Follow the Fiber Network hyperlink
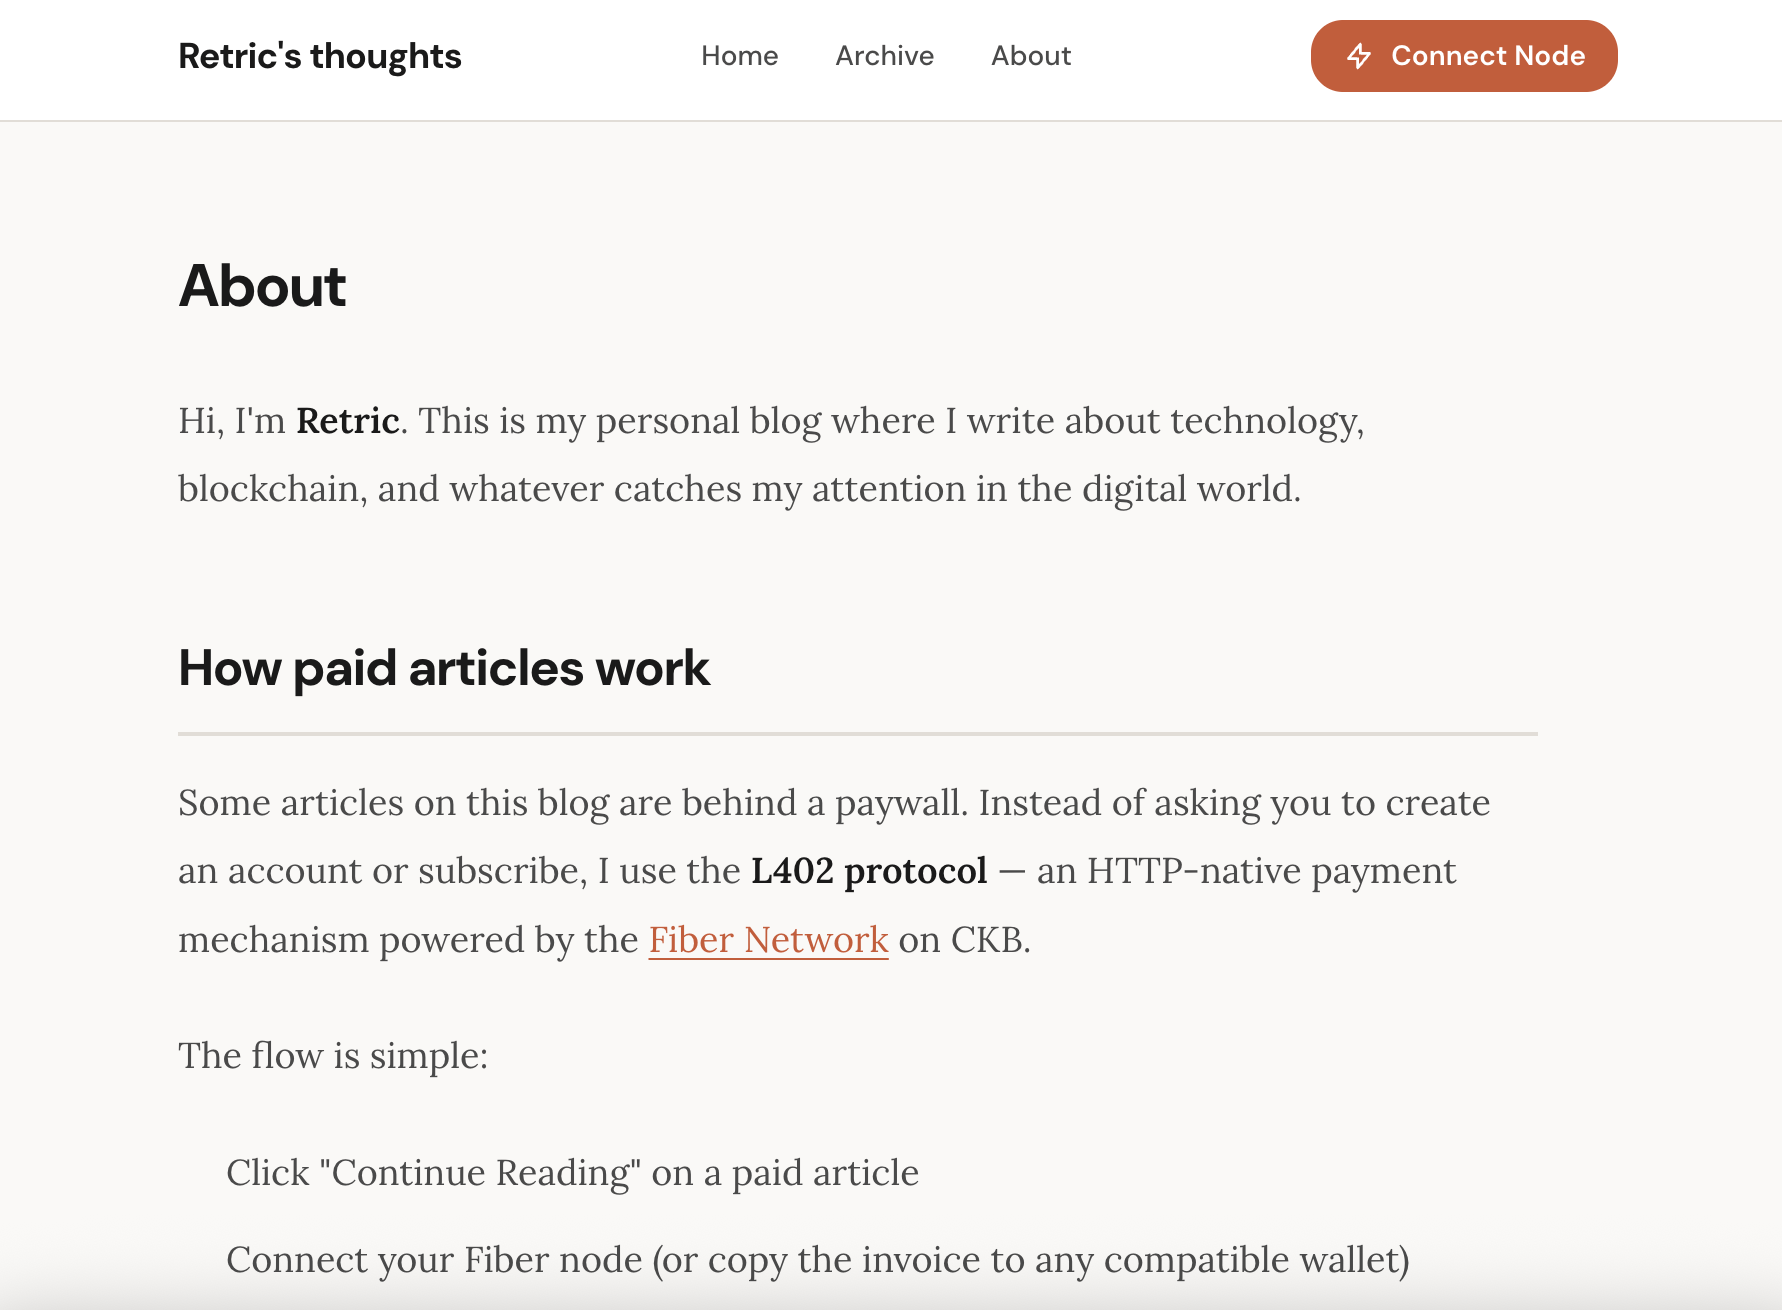This screenshot has width=1782, height=1310. pos(768,939)
